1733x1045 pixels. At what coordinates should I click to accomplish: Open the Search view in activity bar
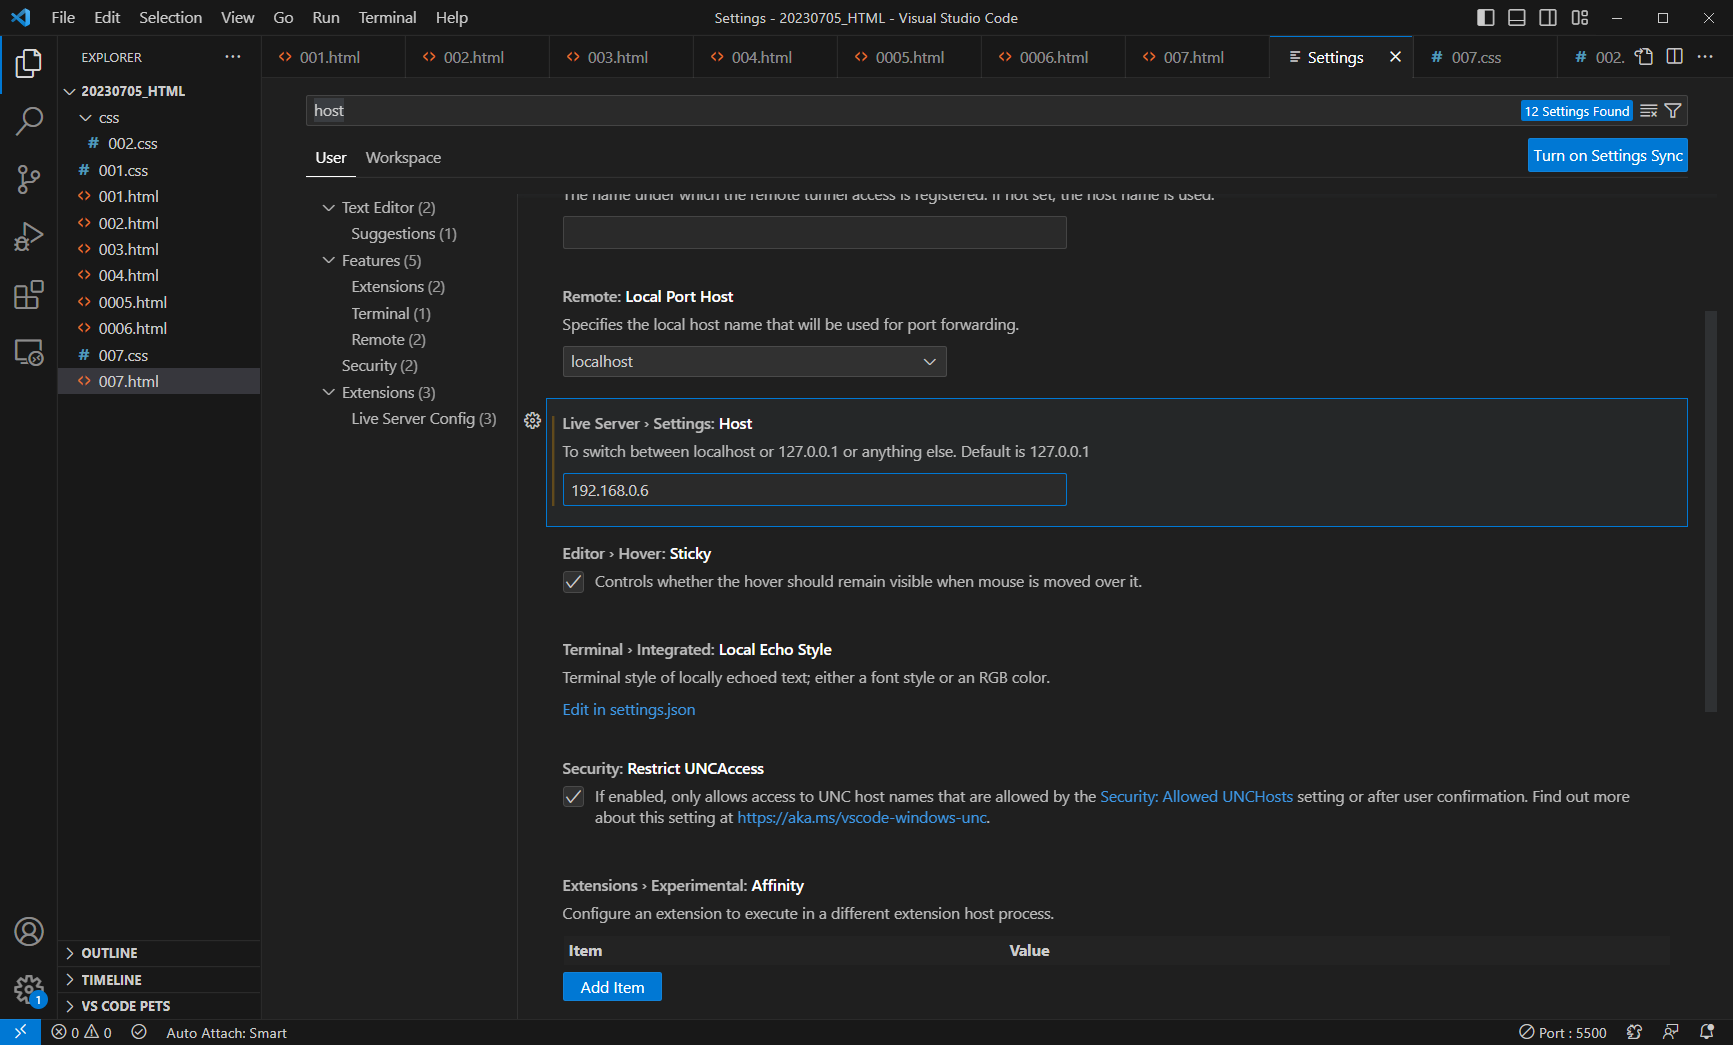(x=29, y=122)
